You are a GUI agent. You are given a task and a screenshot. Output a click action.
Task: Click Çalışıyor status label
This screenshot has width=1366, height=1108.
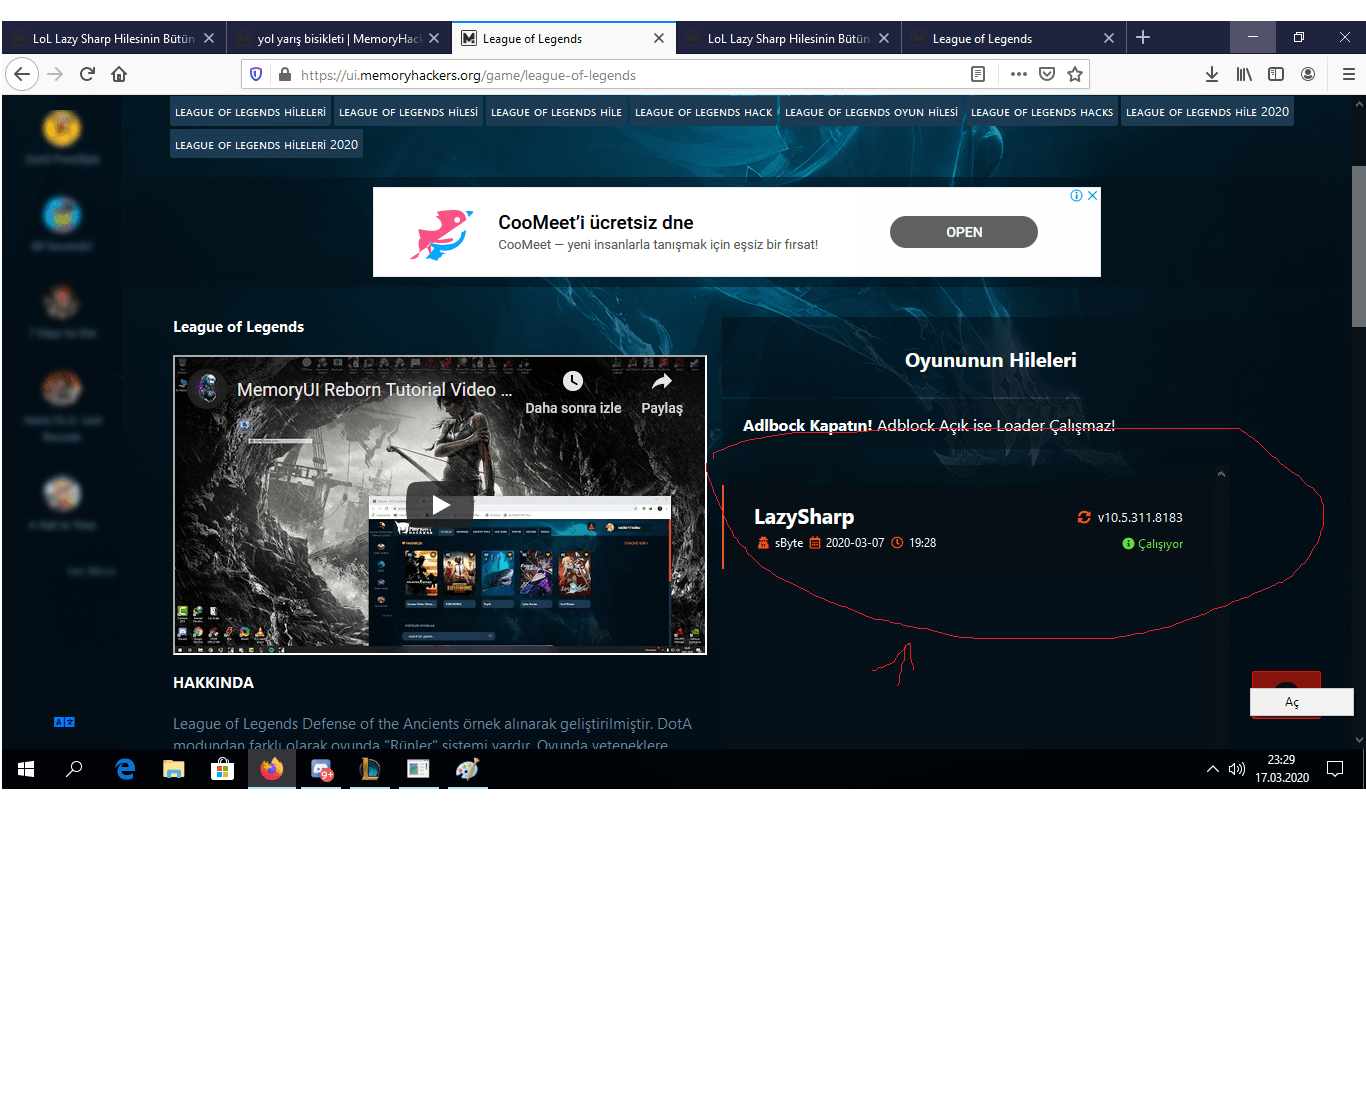1160,544
